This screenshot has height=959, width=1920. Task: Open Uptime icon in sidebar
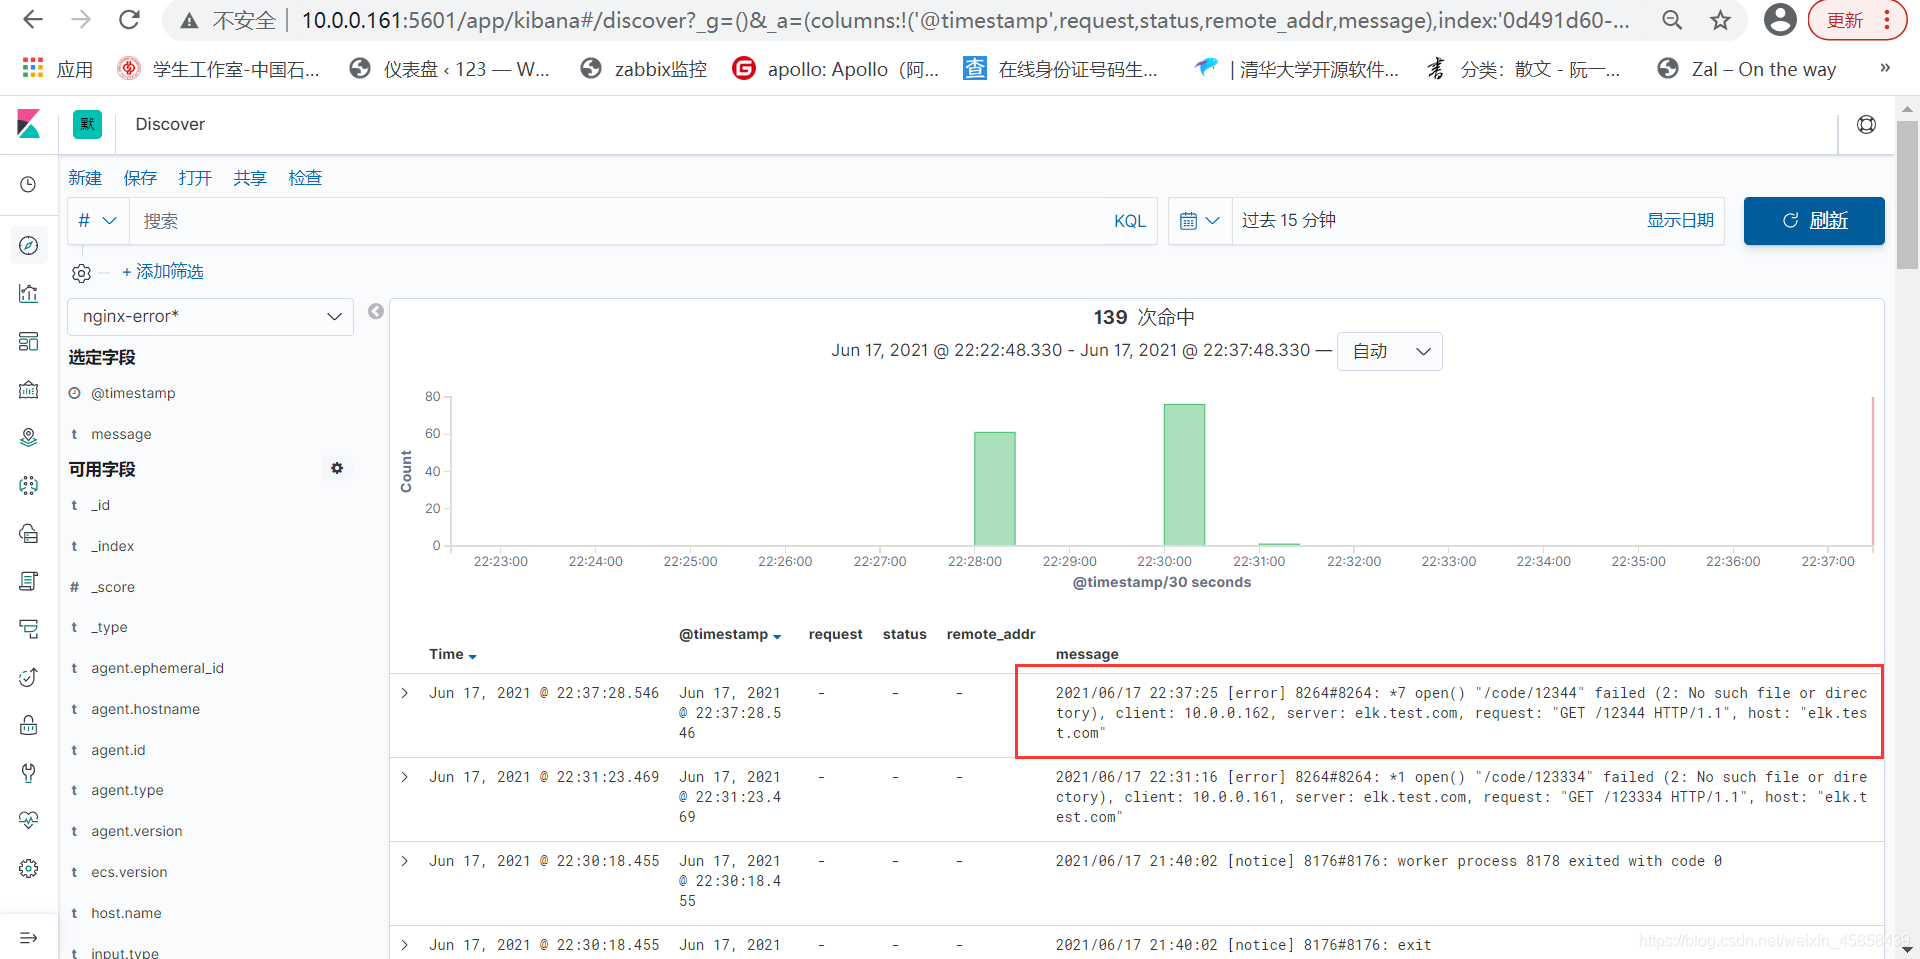point(29,677)
